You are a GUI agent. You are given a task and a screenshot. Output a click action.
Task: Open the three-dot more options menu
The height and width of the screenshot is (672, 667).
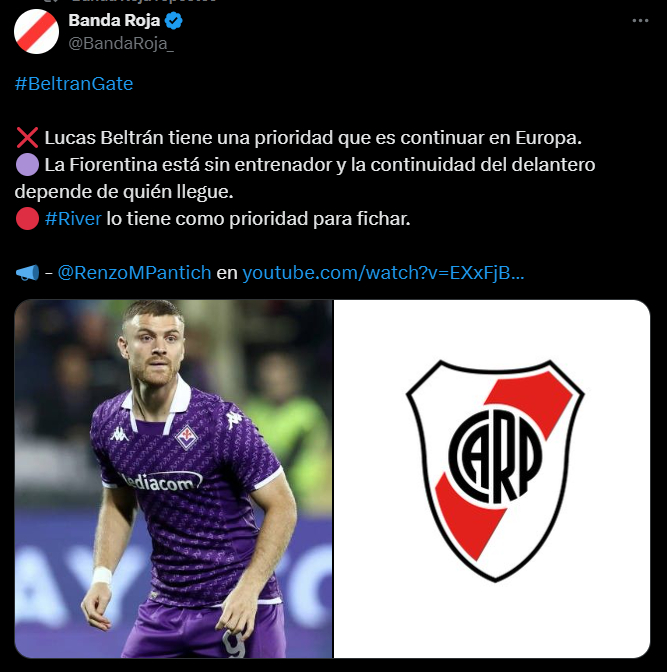(640, 21)
